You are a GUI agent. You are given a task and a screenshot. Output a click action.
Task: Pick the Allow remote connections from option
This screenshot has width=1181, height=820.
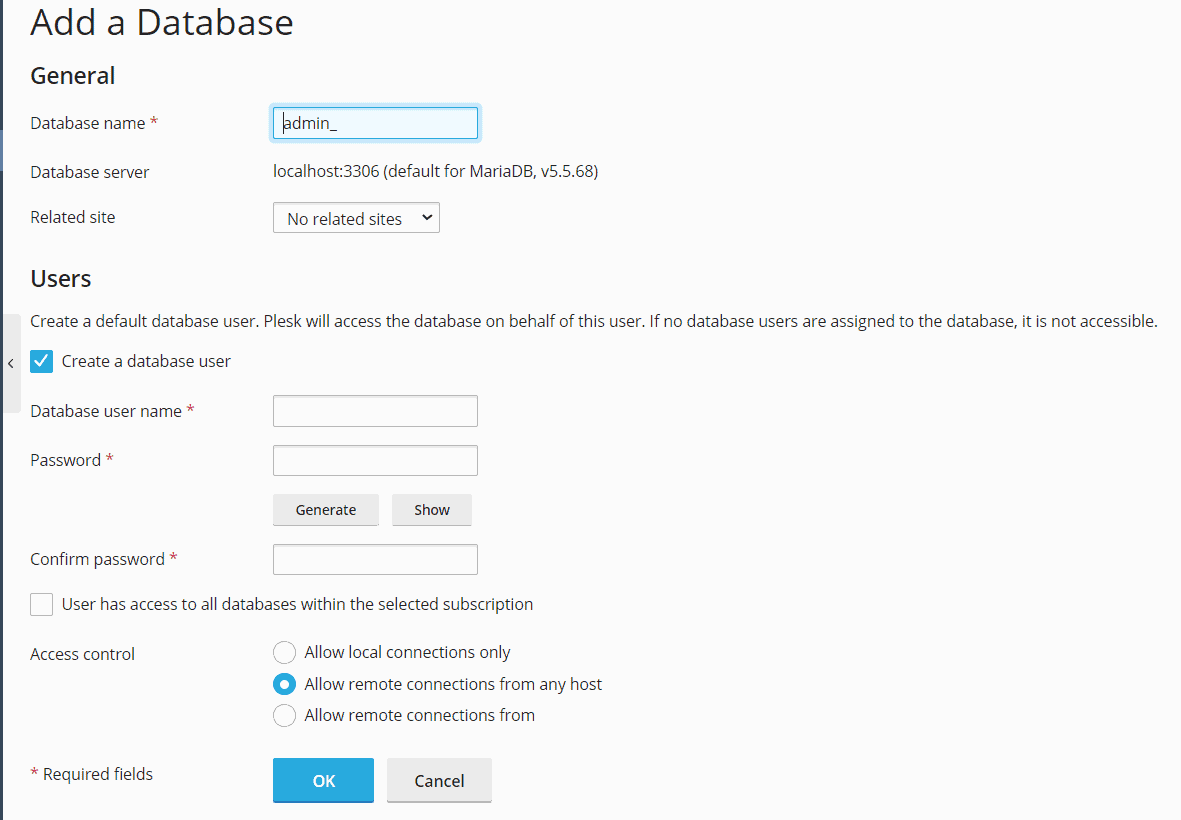(285, 715)
